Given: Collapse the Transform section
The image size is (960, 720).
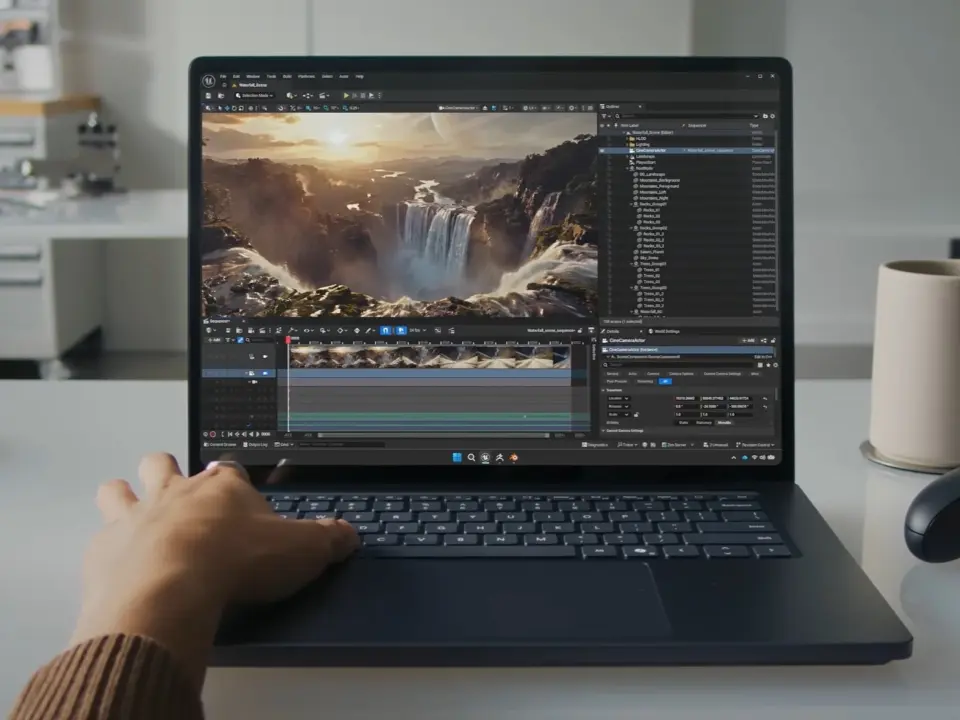Looking at the screenshot, I should coord(603,390).
